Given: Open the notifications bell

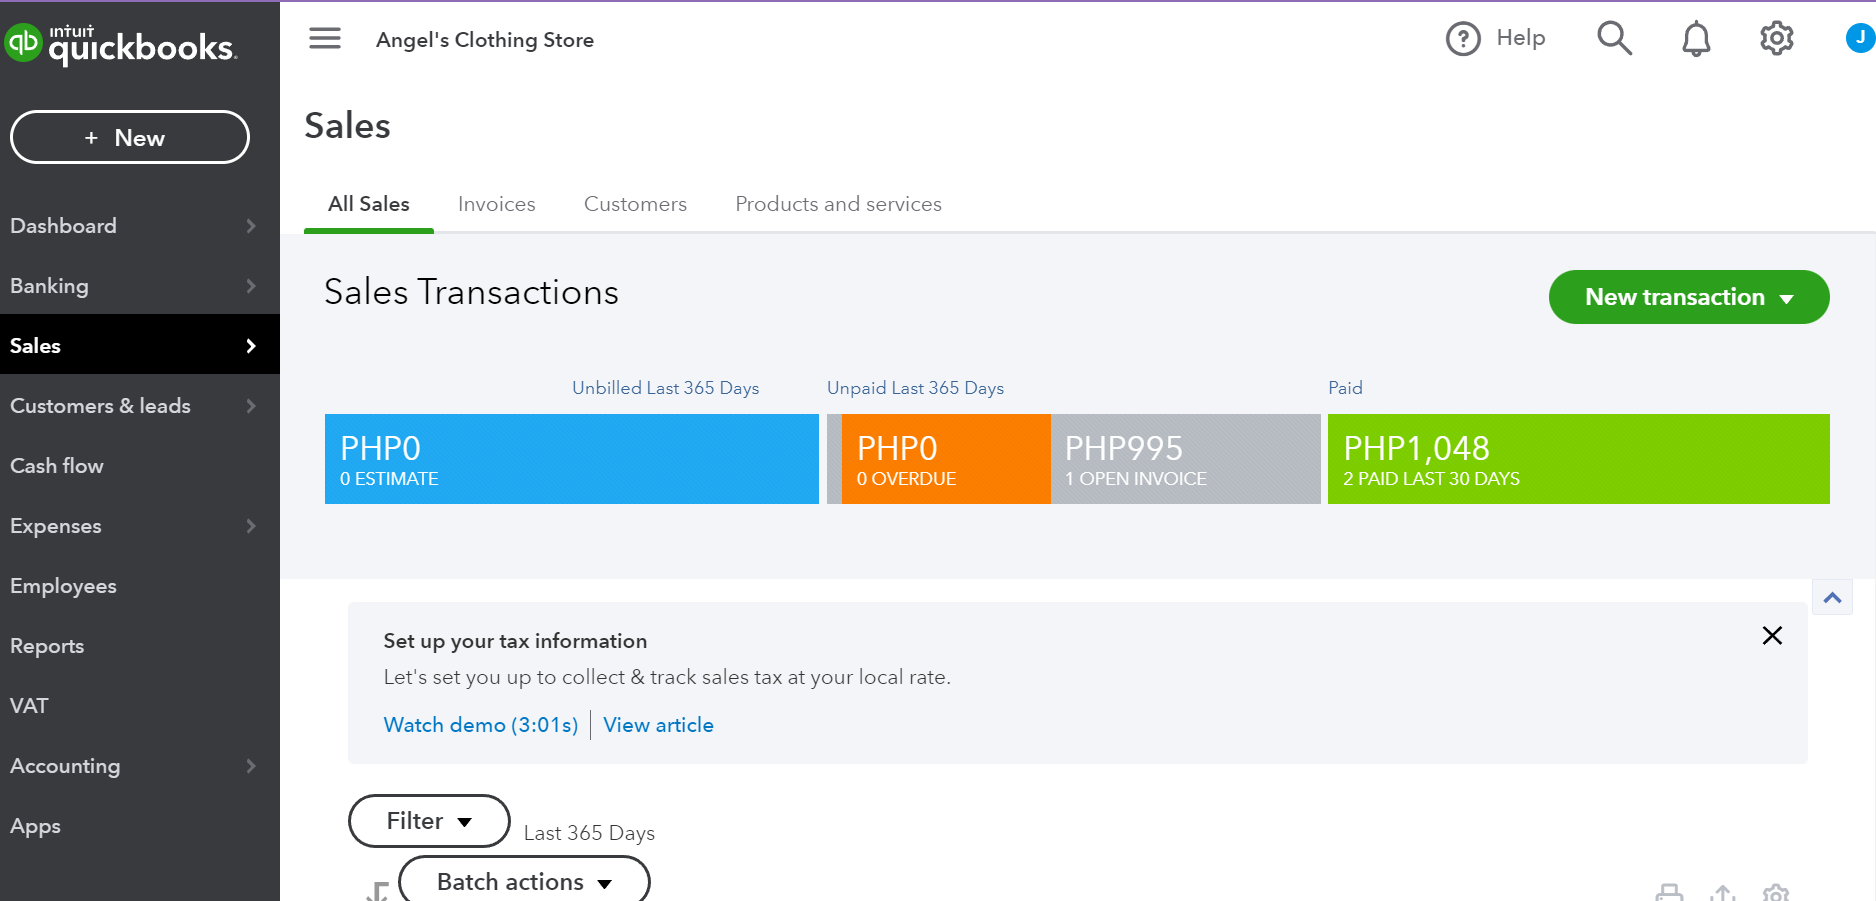Looking at the screenshot, I should 1696,39.
